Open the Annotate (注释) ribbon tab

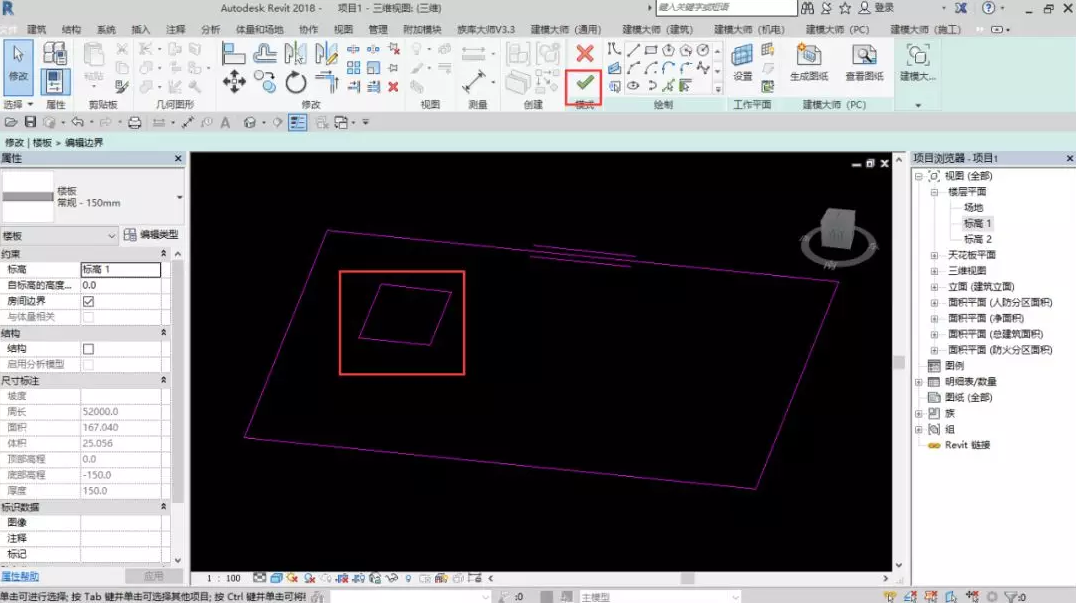(x=176, y=29)
